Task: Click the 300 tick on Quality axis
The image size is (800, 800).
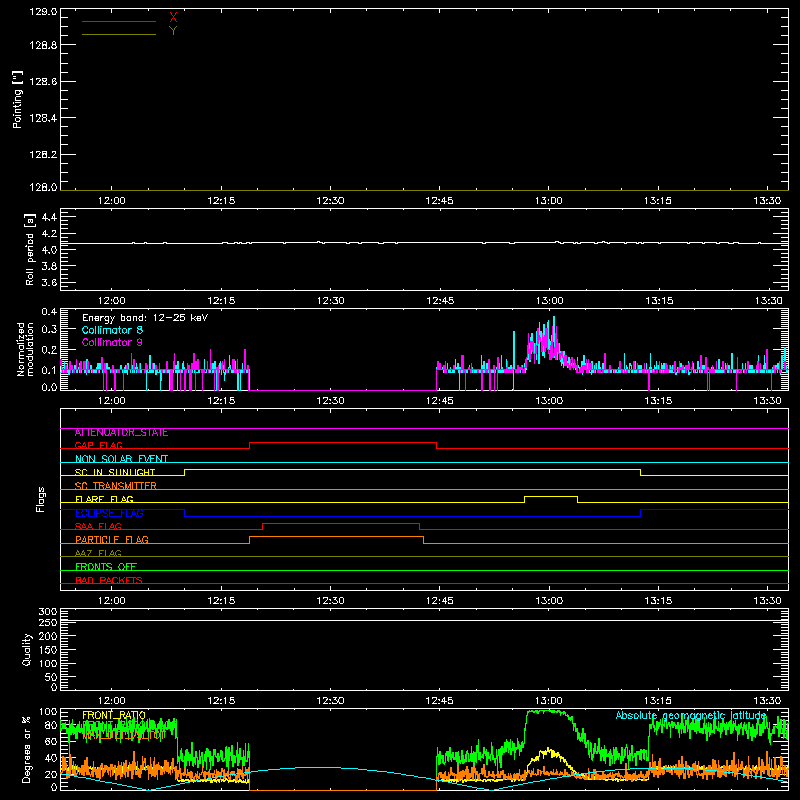Action: [47, 612]
